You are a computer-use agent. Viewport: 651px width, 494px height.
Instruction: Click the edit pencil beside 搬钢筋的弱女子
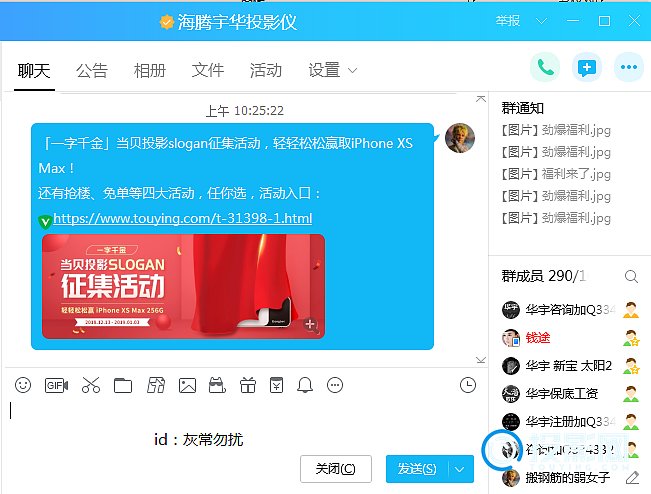tap(632, 478)
